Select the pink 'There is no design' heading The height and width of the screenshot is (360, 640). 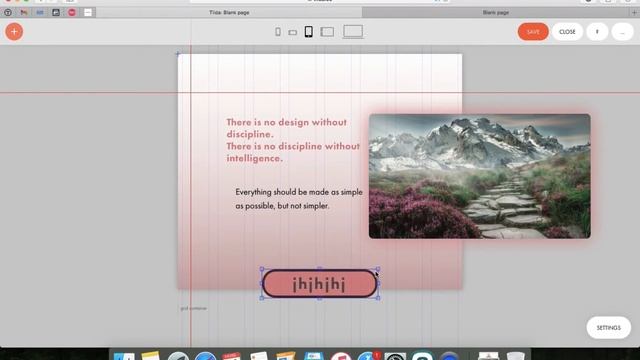293,140
